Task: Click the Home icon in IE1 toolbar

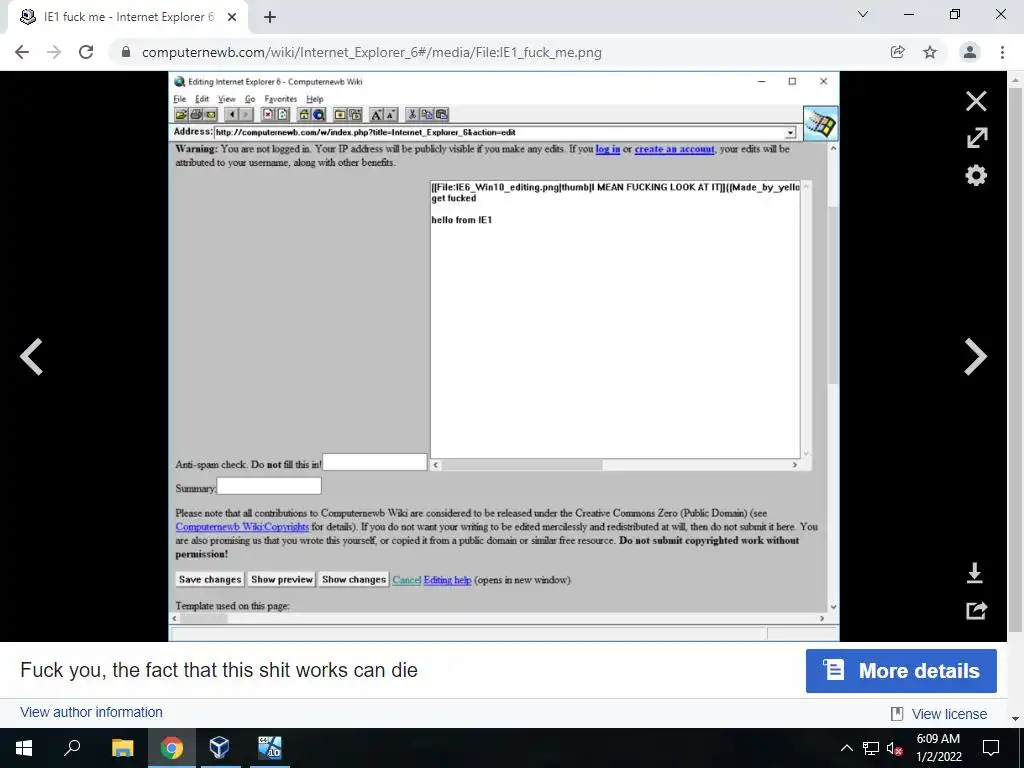Action: pyautogui.click(x=304, y=115)
